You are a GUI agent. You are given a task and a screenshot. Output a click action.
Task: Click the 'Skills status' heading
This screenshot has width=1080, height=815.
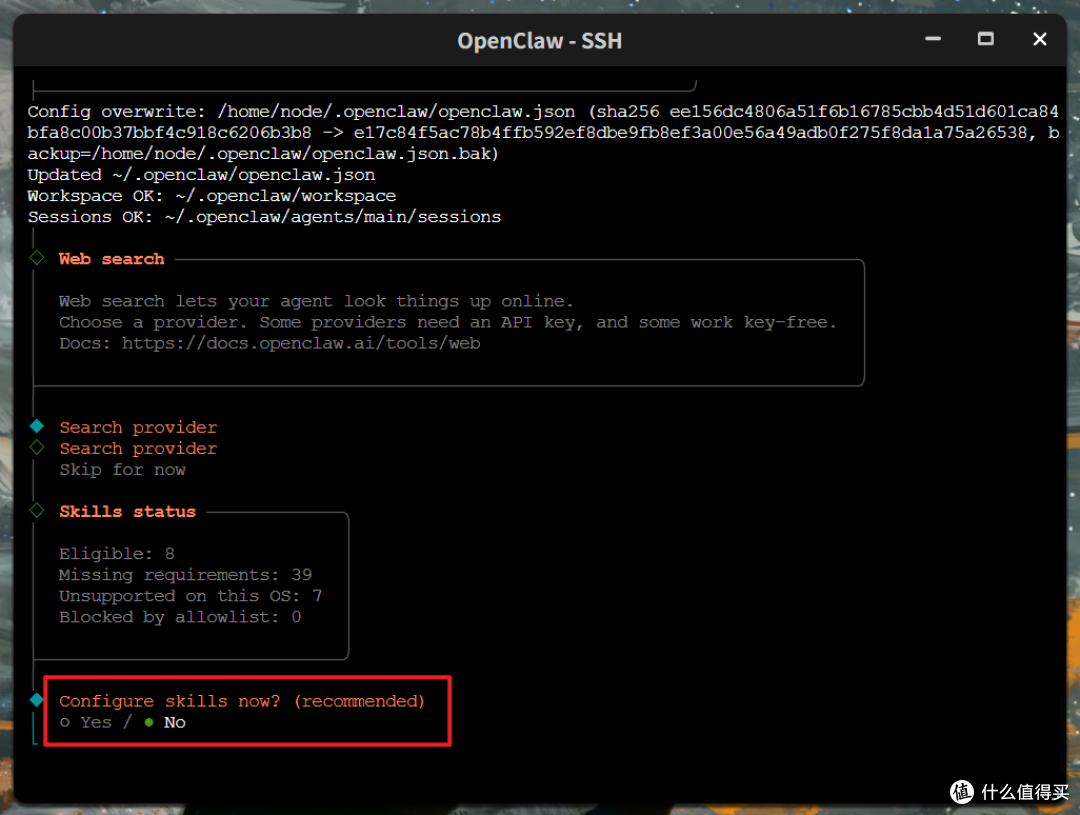click(127, 511)
